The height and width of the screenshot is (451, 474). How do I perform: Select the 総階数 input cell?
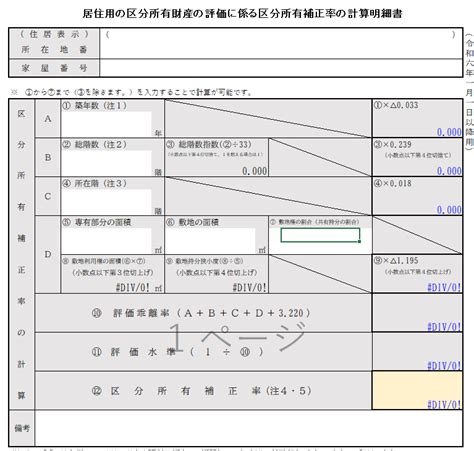point(106,163)
